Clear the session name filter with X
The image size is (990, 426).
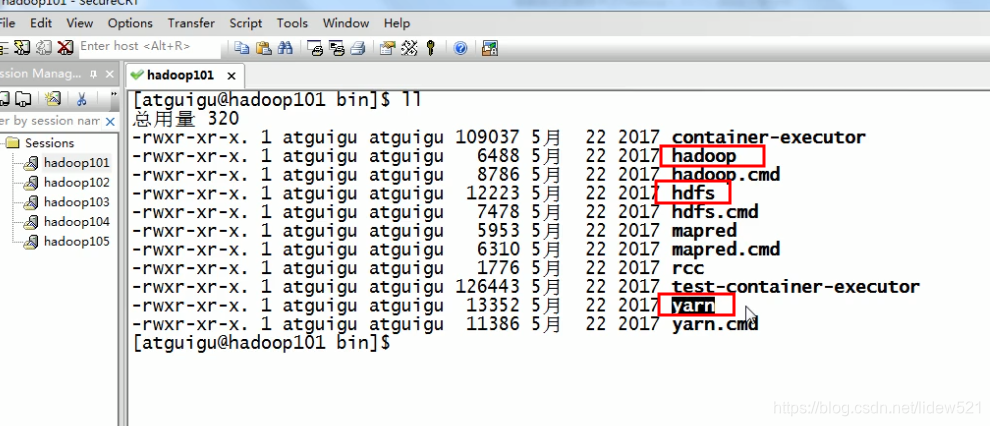pos(110,121)
